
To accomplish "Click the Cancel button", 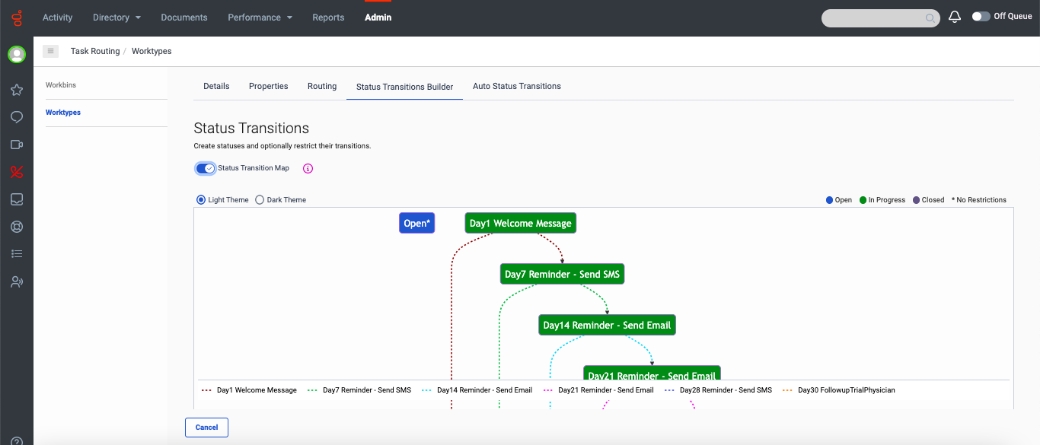I will [207, 427].
